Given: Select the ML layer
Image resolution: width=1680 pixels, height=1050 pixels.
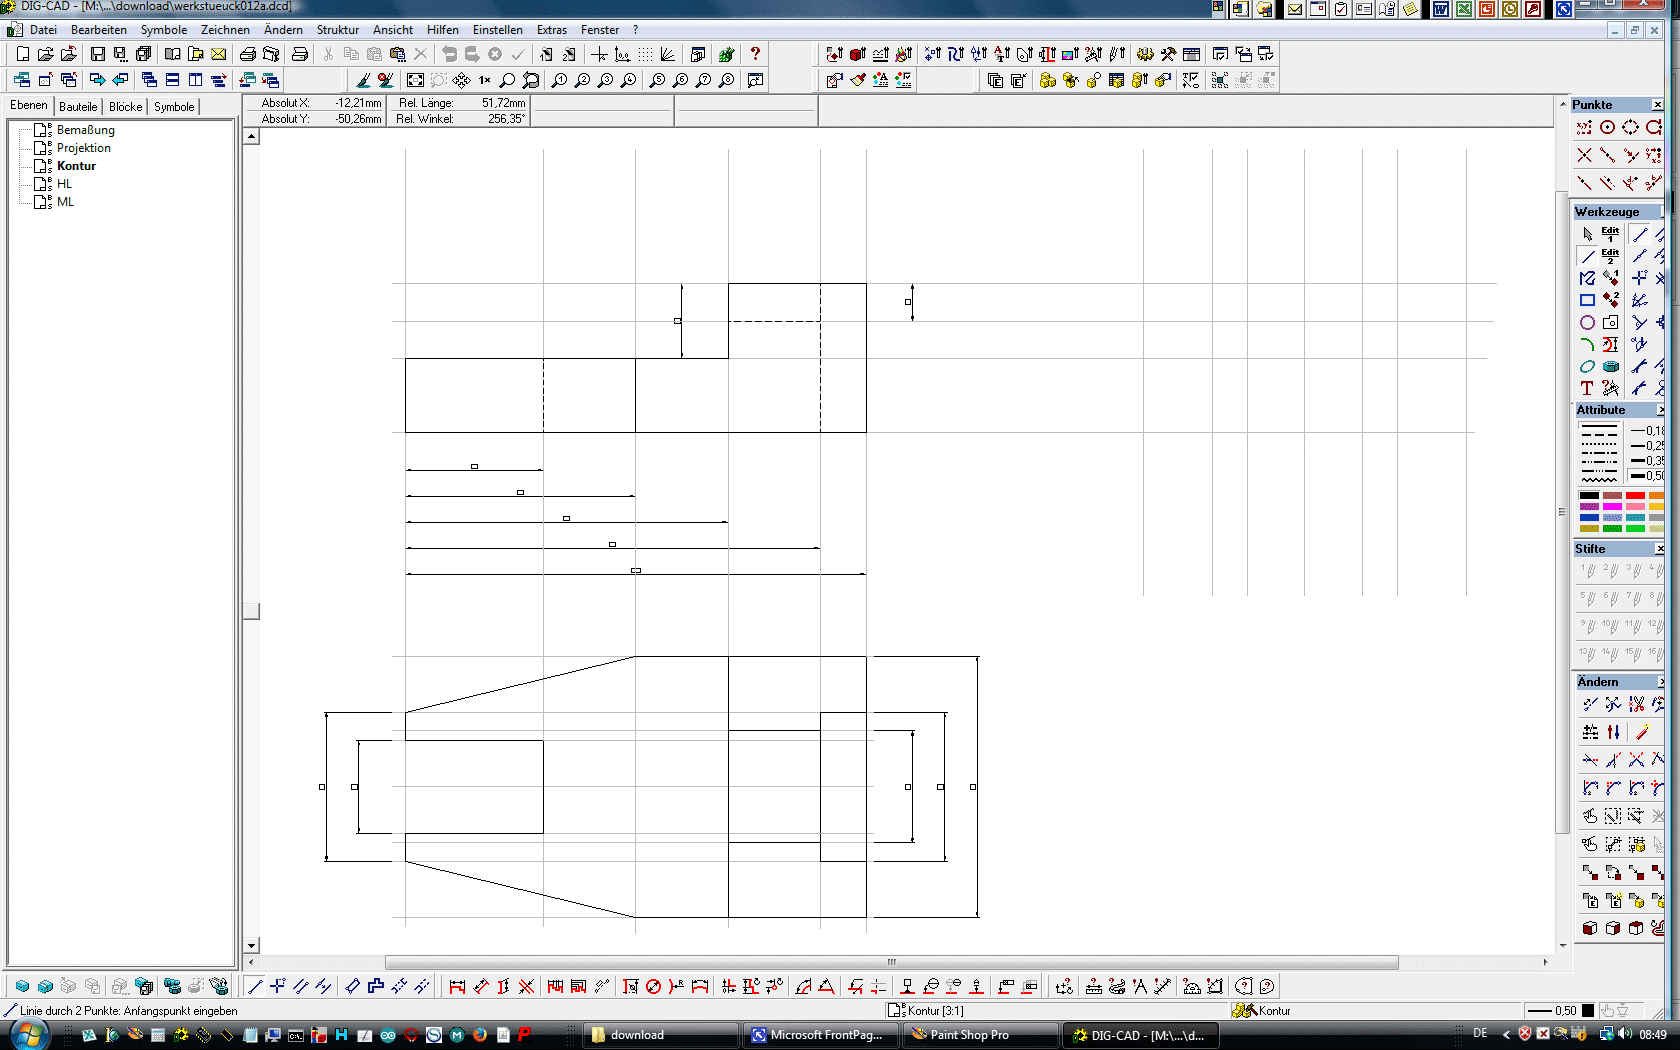Looking at the screenshot, I should pyautogui.click(x=65, y=202).
